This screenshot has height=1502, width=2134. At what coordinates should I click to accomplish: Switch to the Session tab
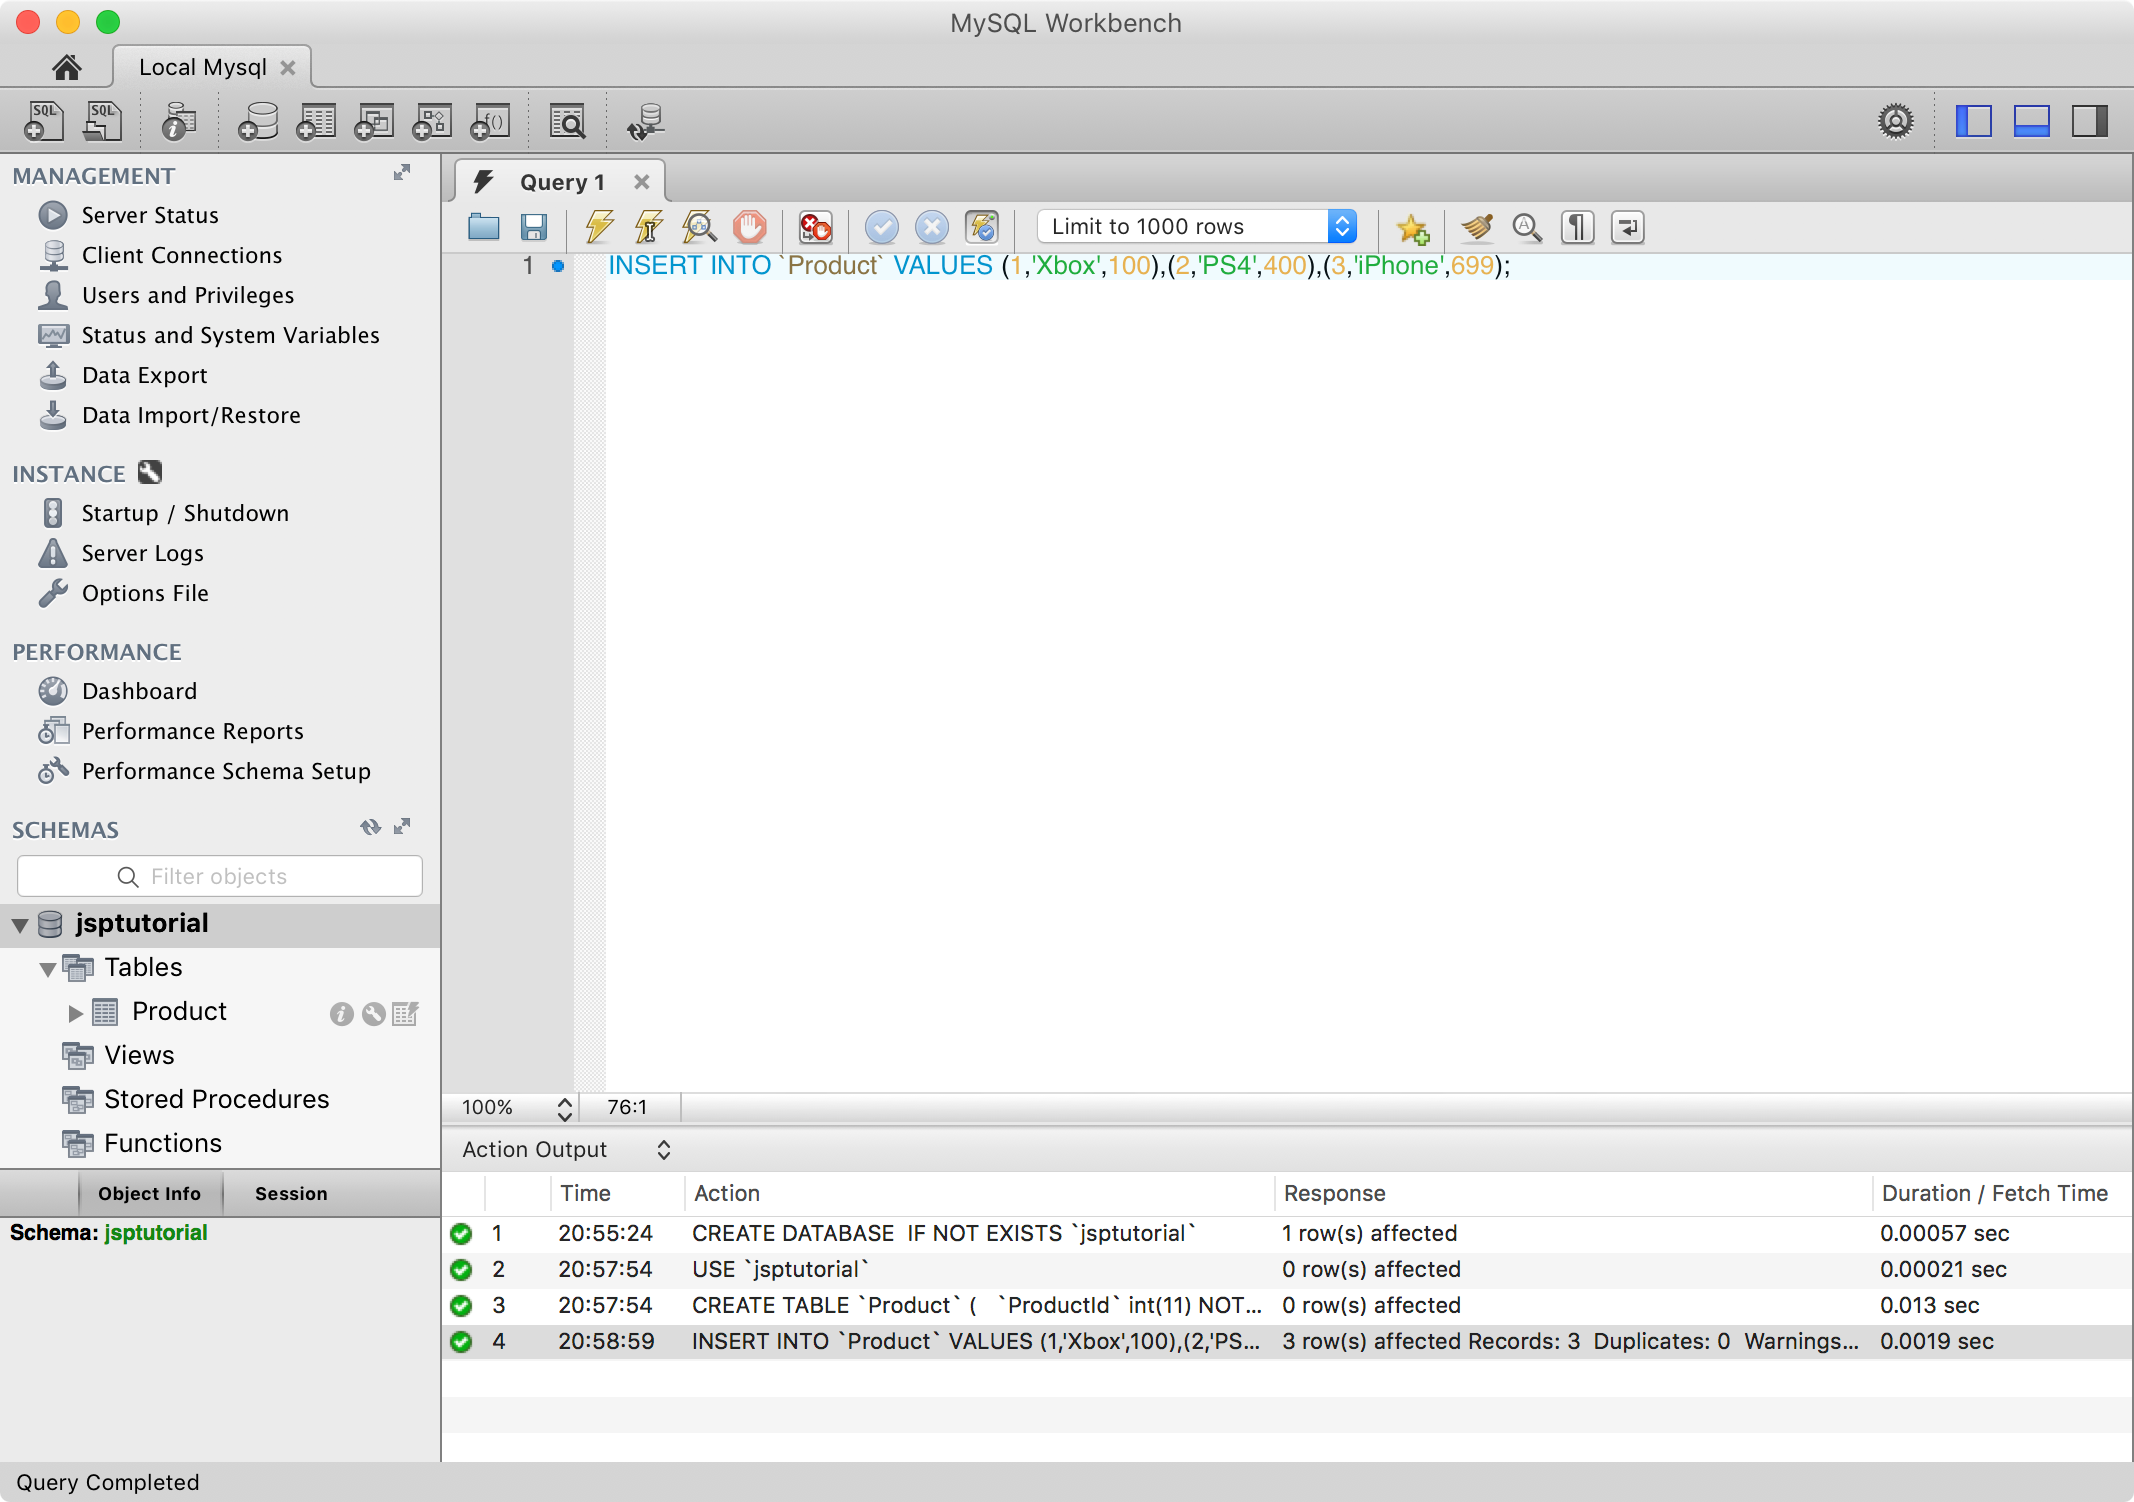pyautogui.click(x=291, y=1193)
